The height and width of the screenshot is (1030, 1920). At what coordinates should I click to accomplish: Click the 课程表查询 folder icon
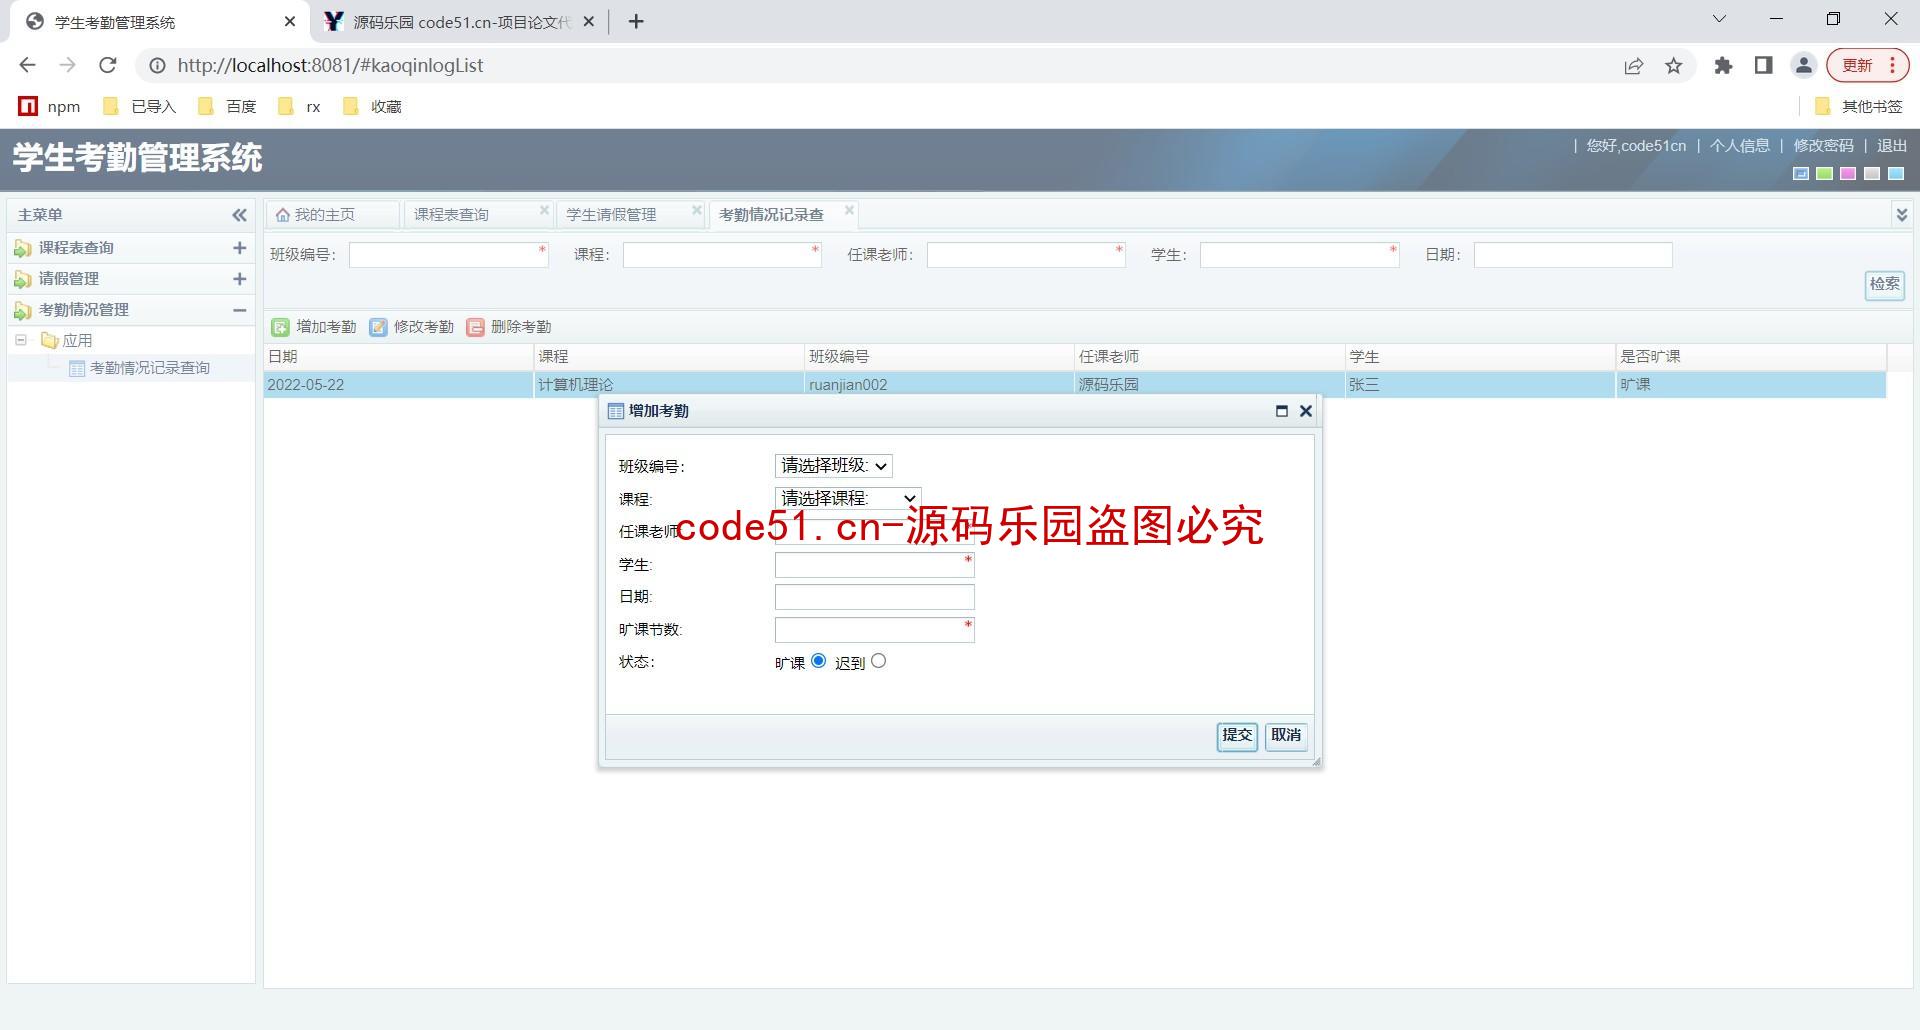coord(22,248)
